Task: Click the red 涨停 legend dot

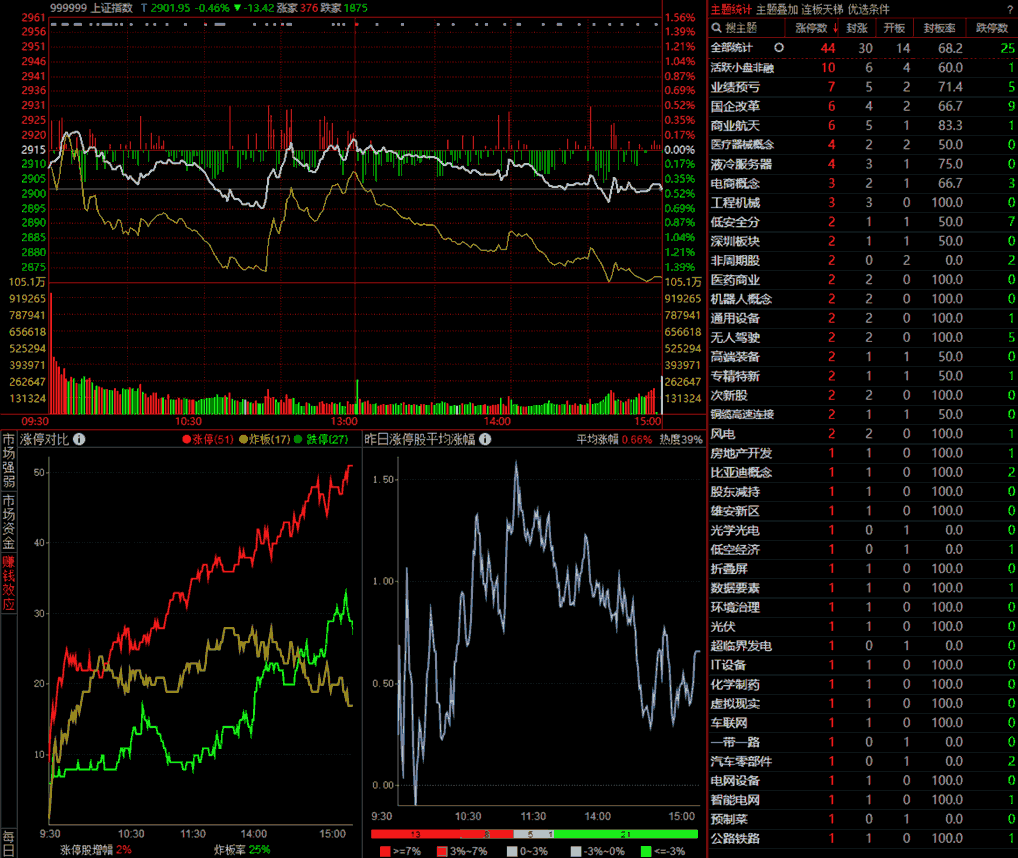Action: (186, 439)
